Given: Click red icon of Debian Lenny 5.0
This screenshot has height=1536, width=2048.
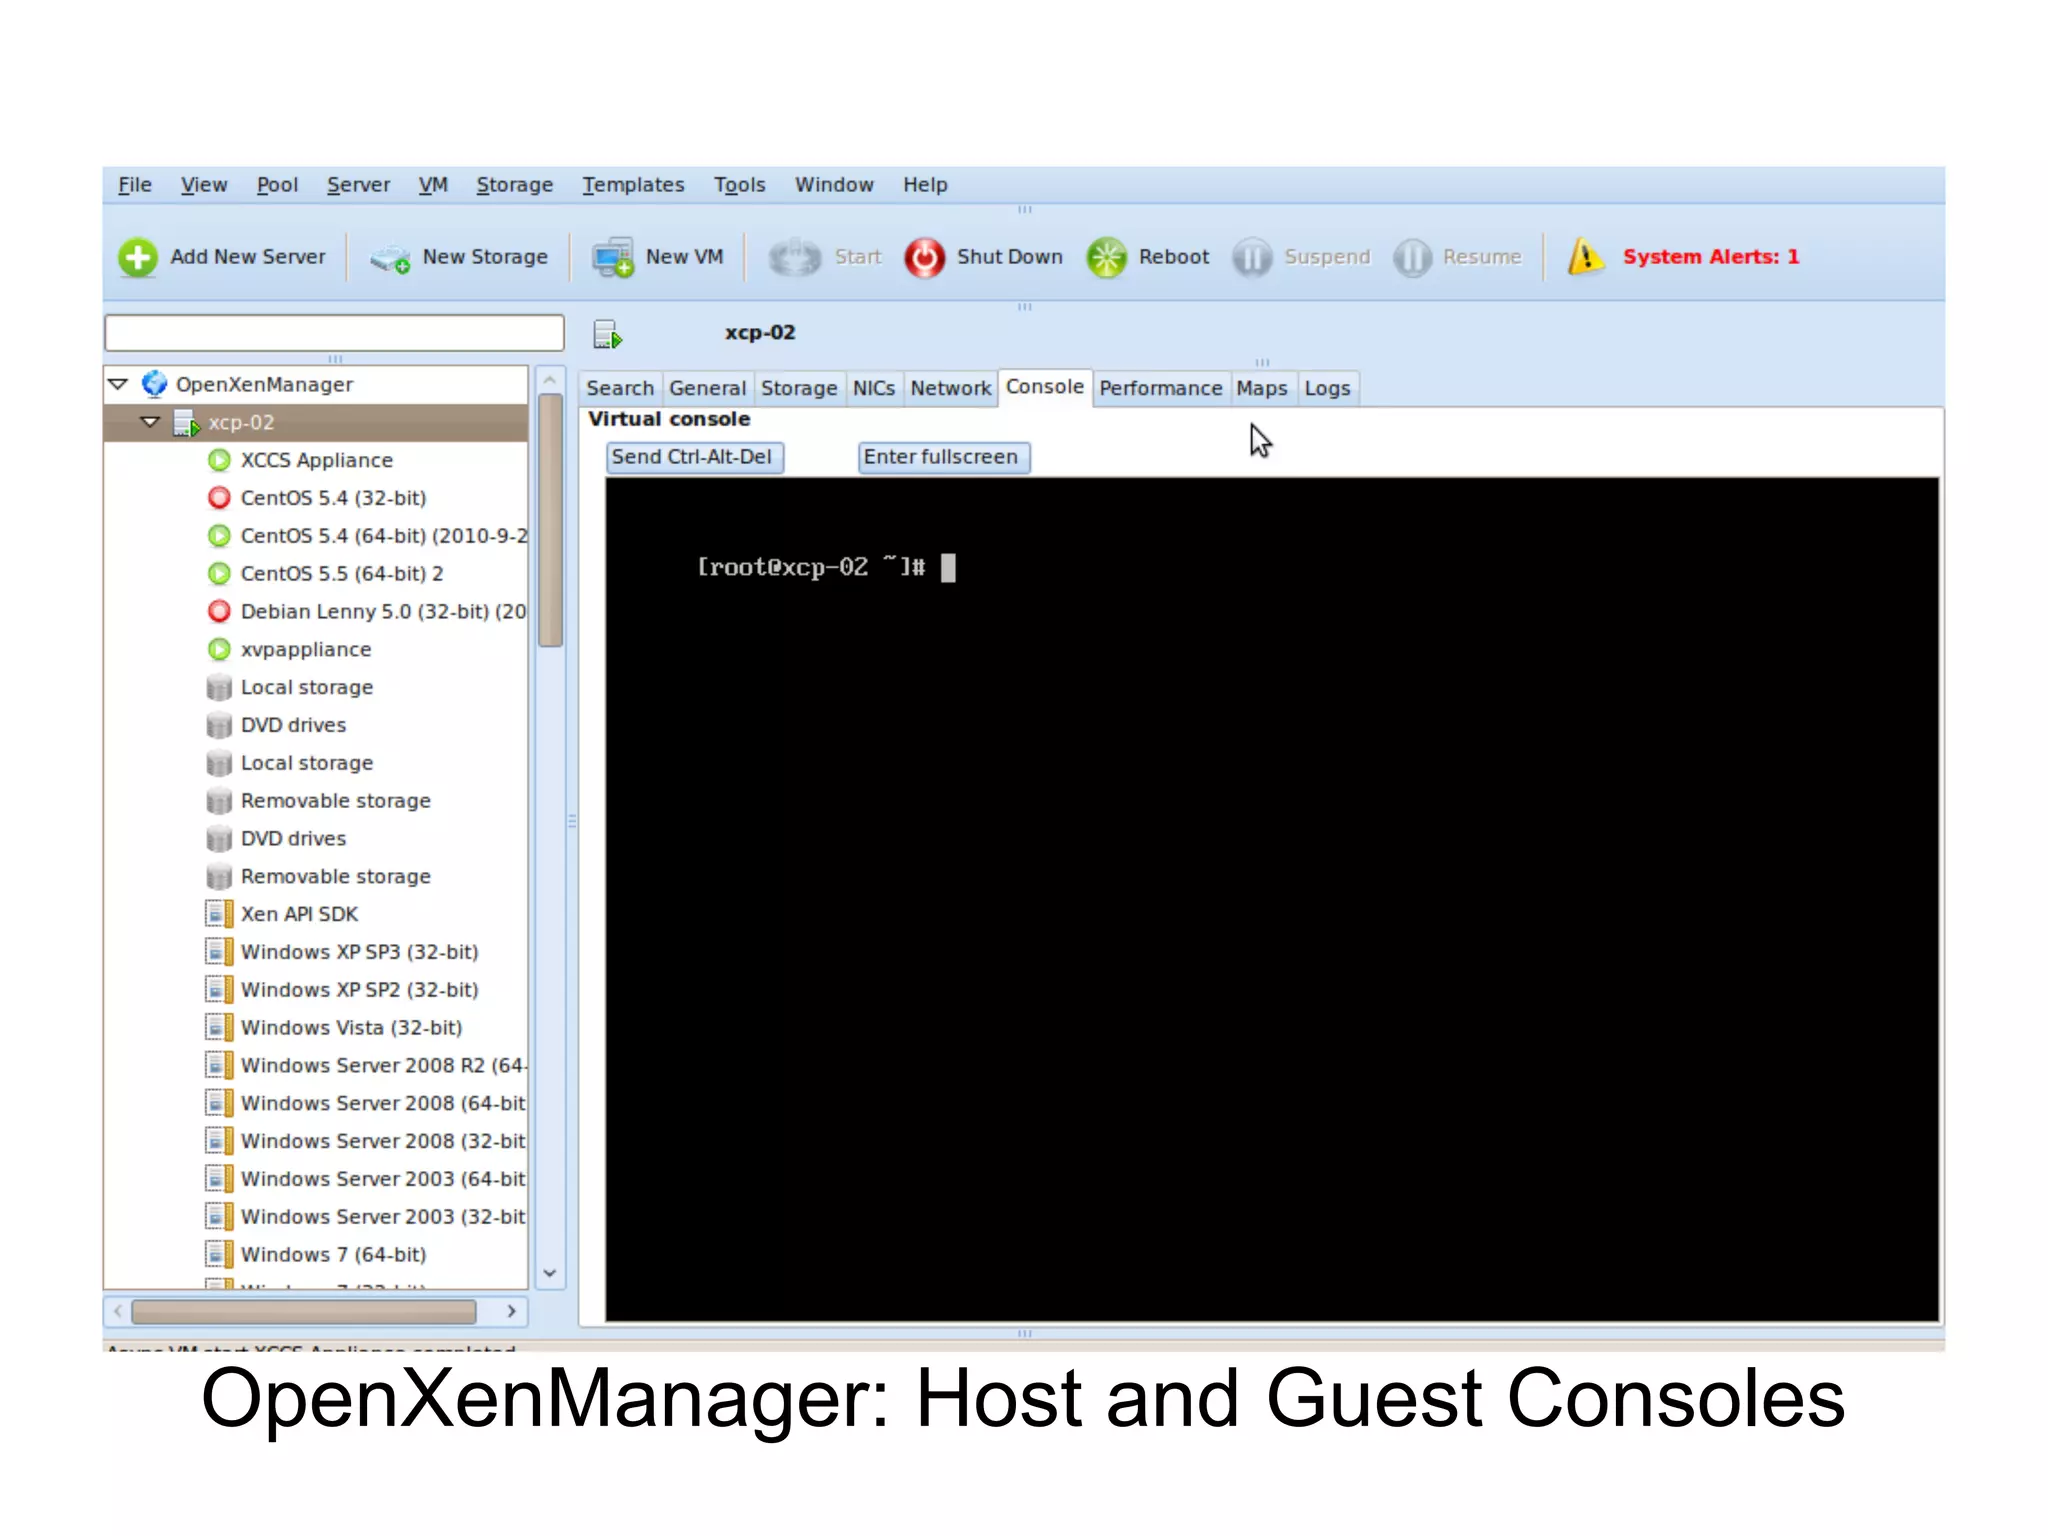Looking at the screenshot, I should coord(219,611).
